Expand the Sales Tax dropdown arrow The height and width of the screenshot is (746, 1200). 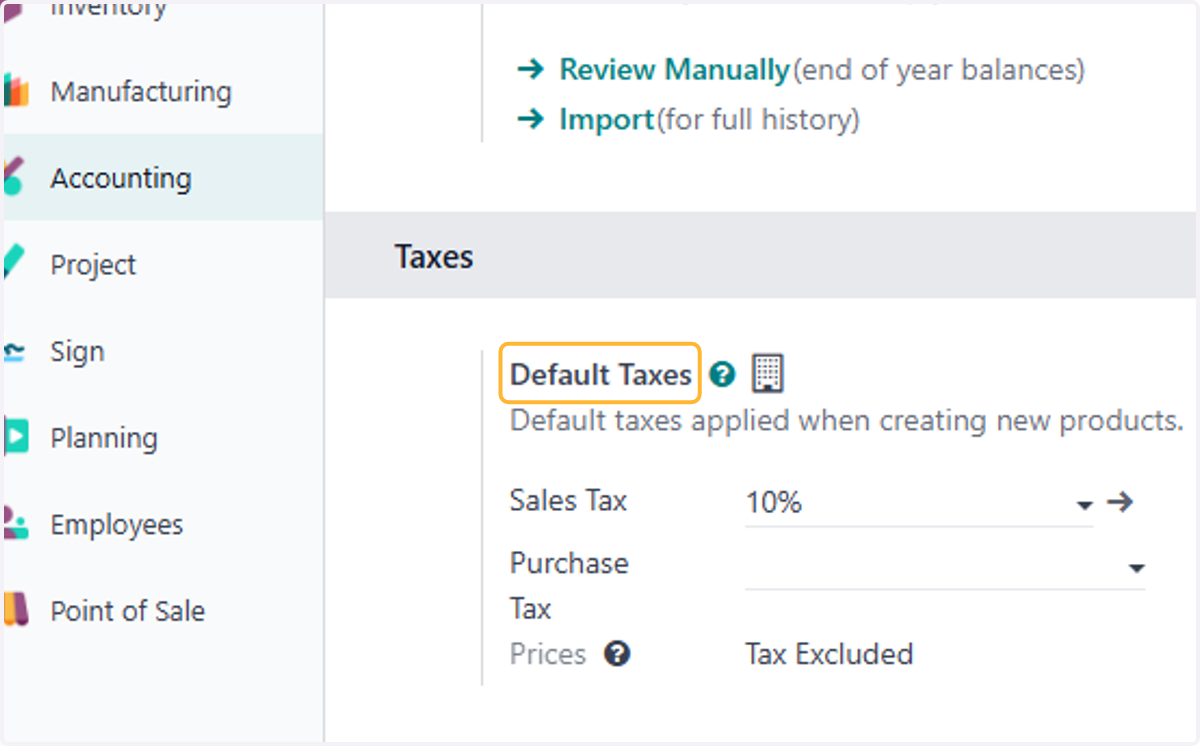(x=1084, y=505)
